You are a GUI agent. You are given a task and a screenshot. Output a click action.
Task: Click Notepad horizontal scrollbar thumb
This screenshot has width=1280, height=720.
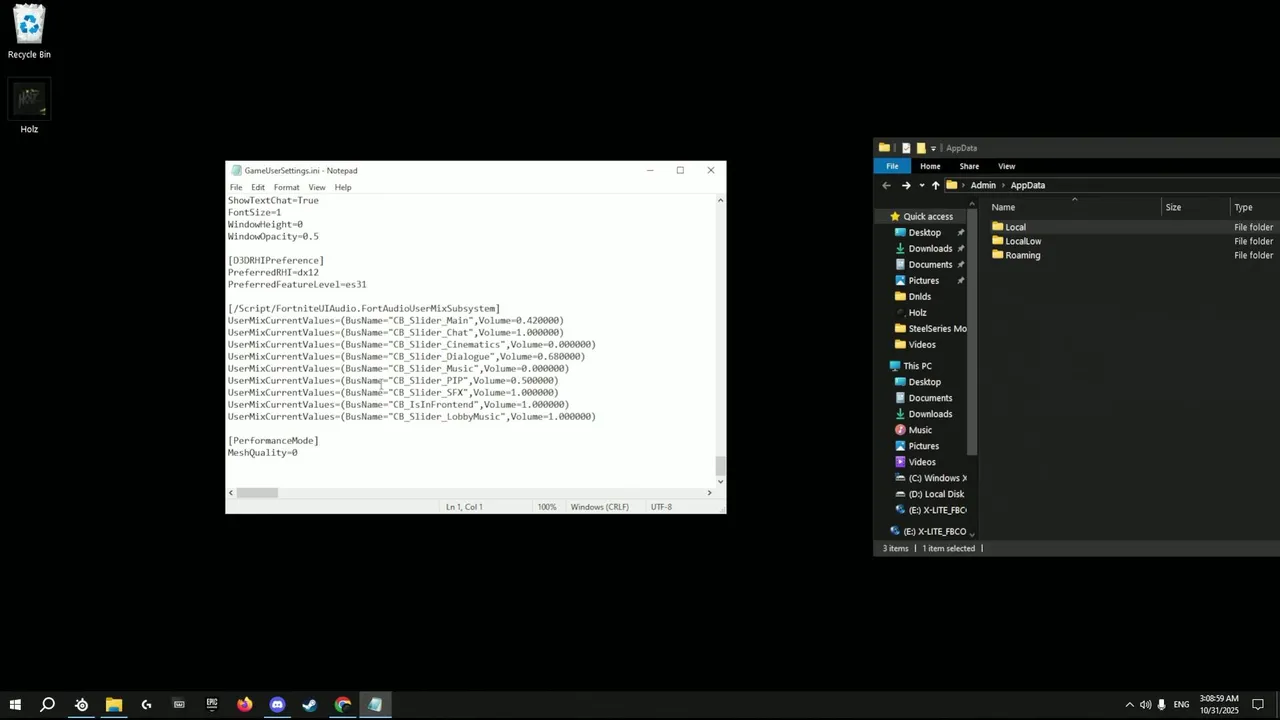coord(257,492)
